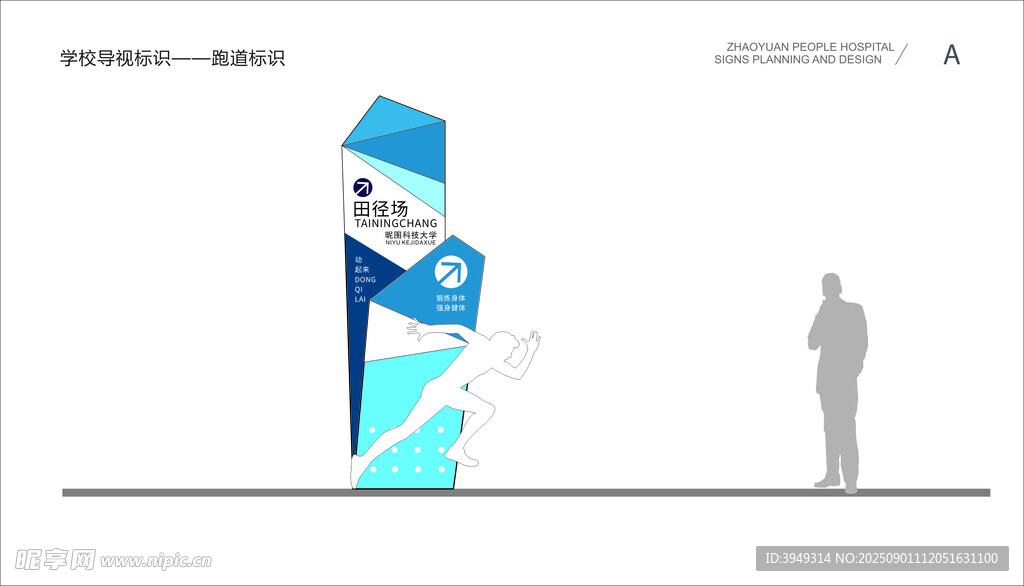Viewport: 1024px width, 586px height.
Task: Click the large white arrow circle on blue pentagon
Action: tap(450, 271)
